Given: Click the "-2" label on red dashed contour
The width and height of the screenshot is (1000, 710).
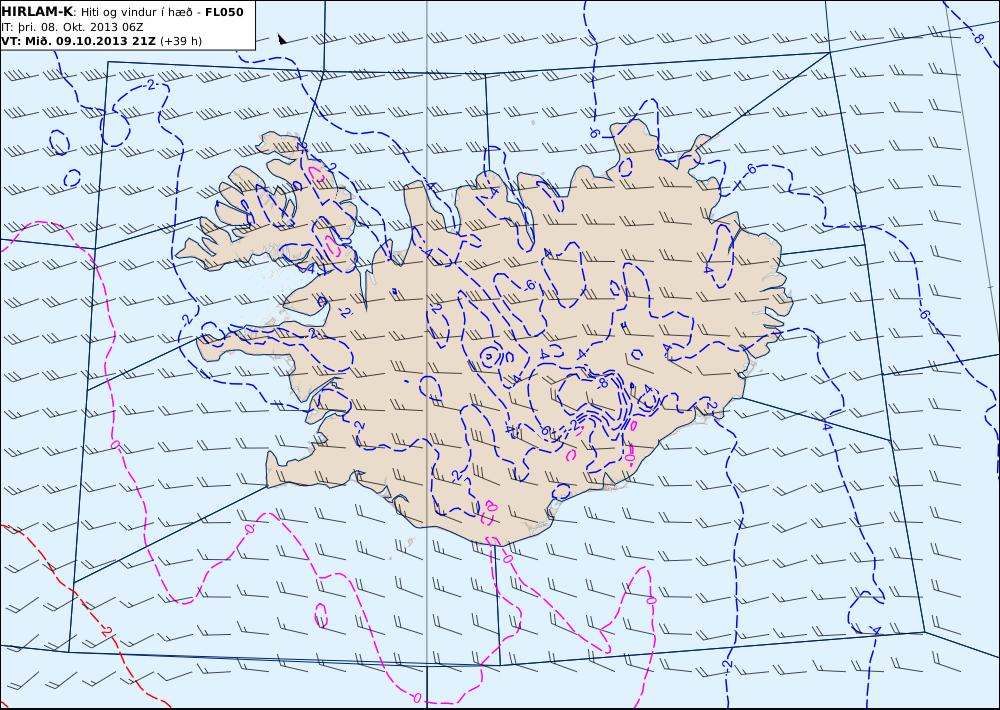Looking at the screenshot, I should click(x=107, y=632).
